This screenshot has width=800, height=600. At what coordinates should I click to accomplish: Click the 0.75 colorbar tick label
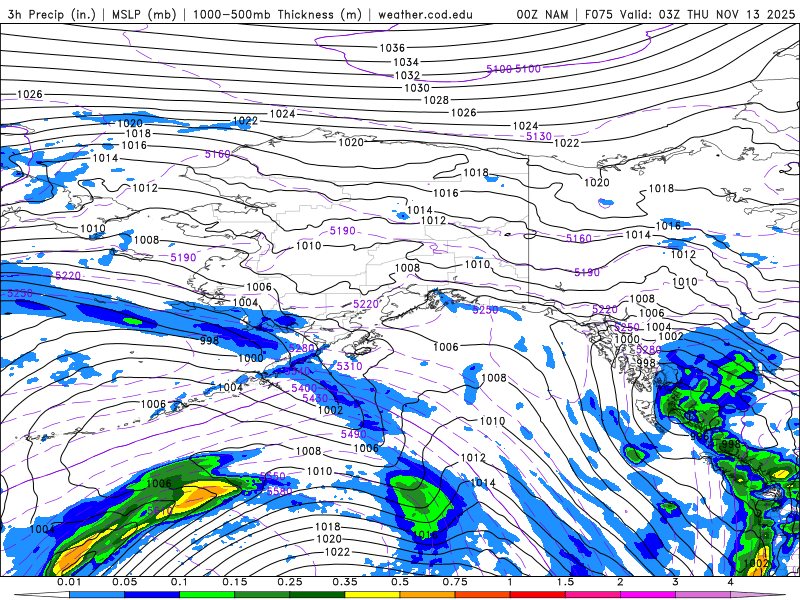pyautogui.click(x=455, y=582)
